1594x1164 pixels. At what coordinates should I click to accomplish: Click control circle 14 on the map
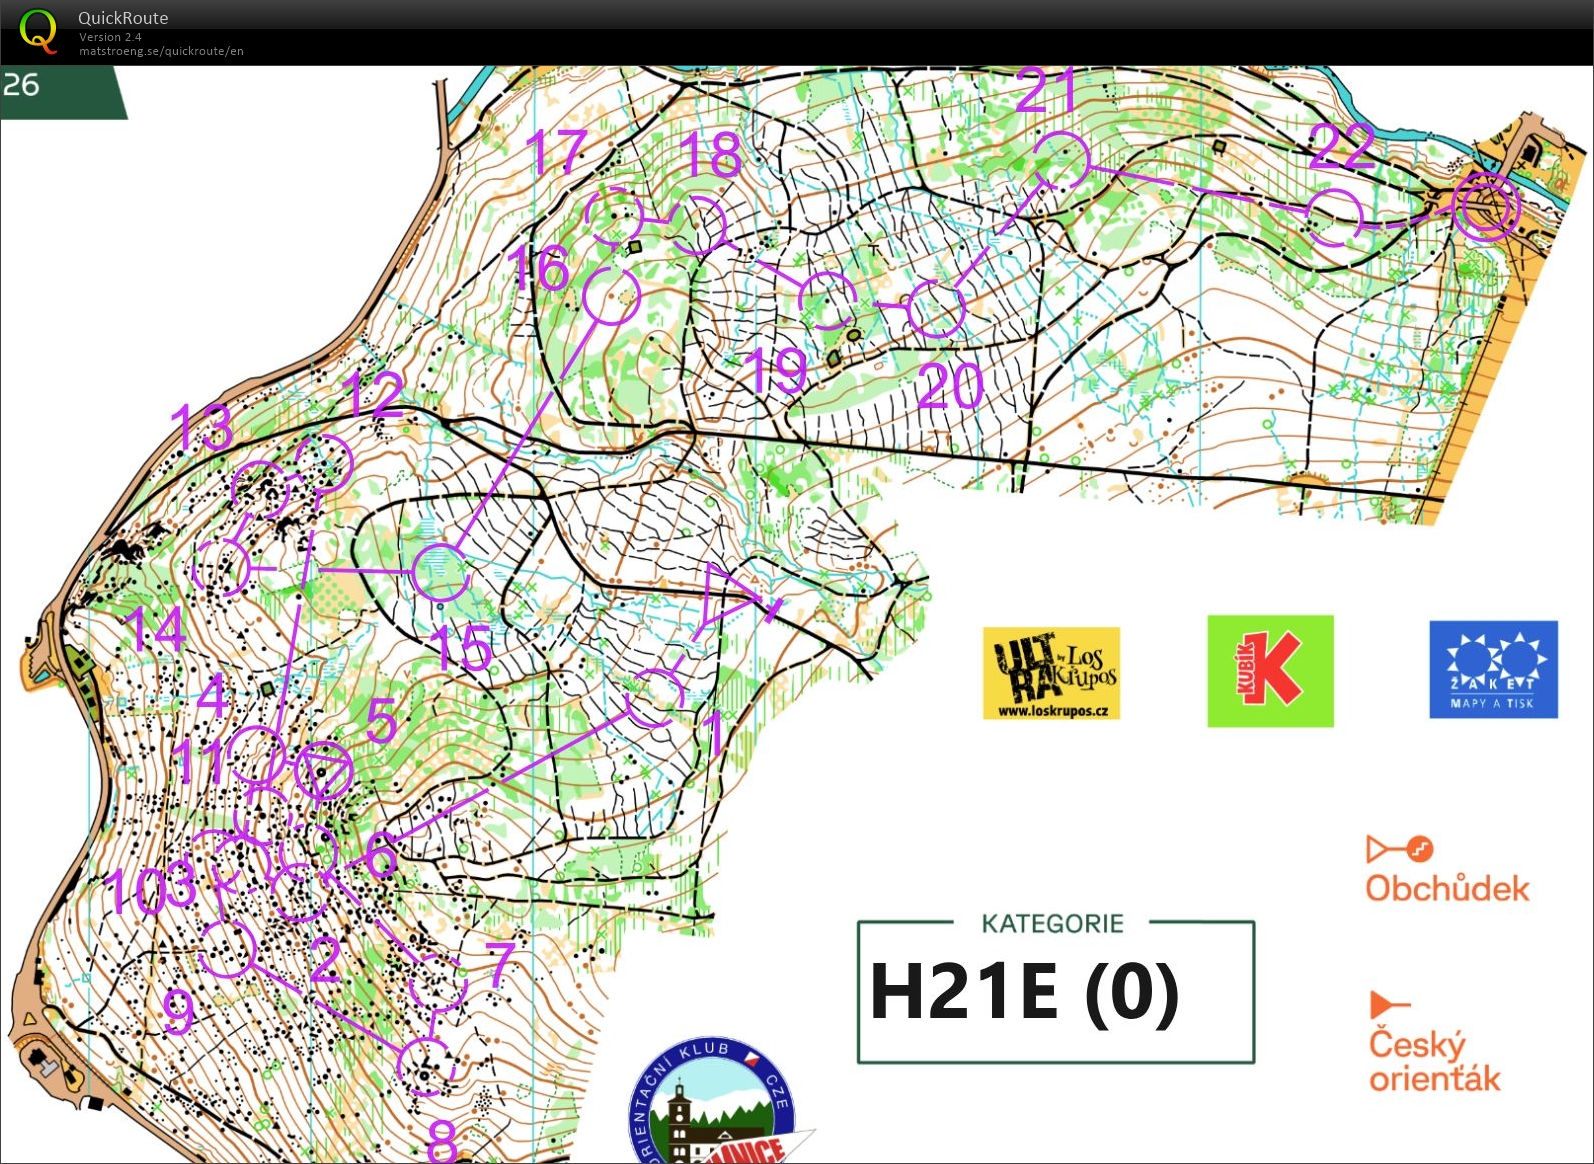221,567
